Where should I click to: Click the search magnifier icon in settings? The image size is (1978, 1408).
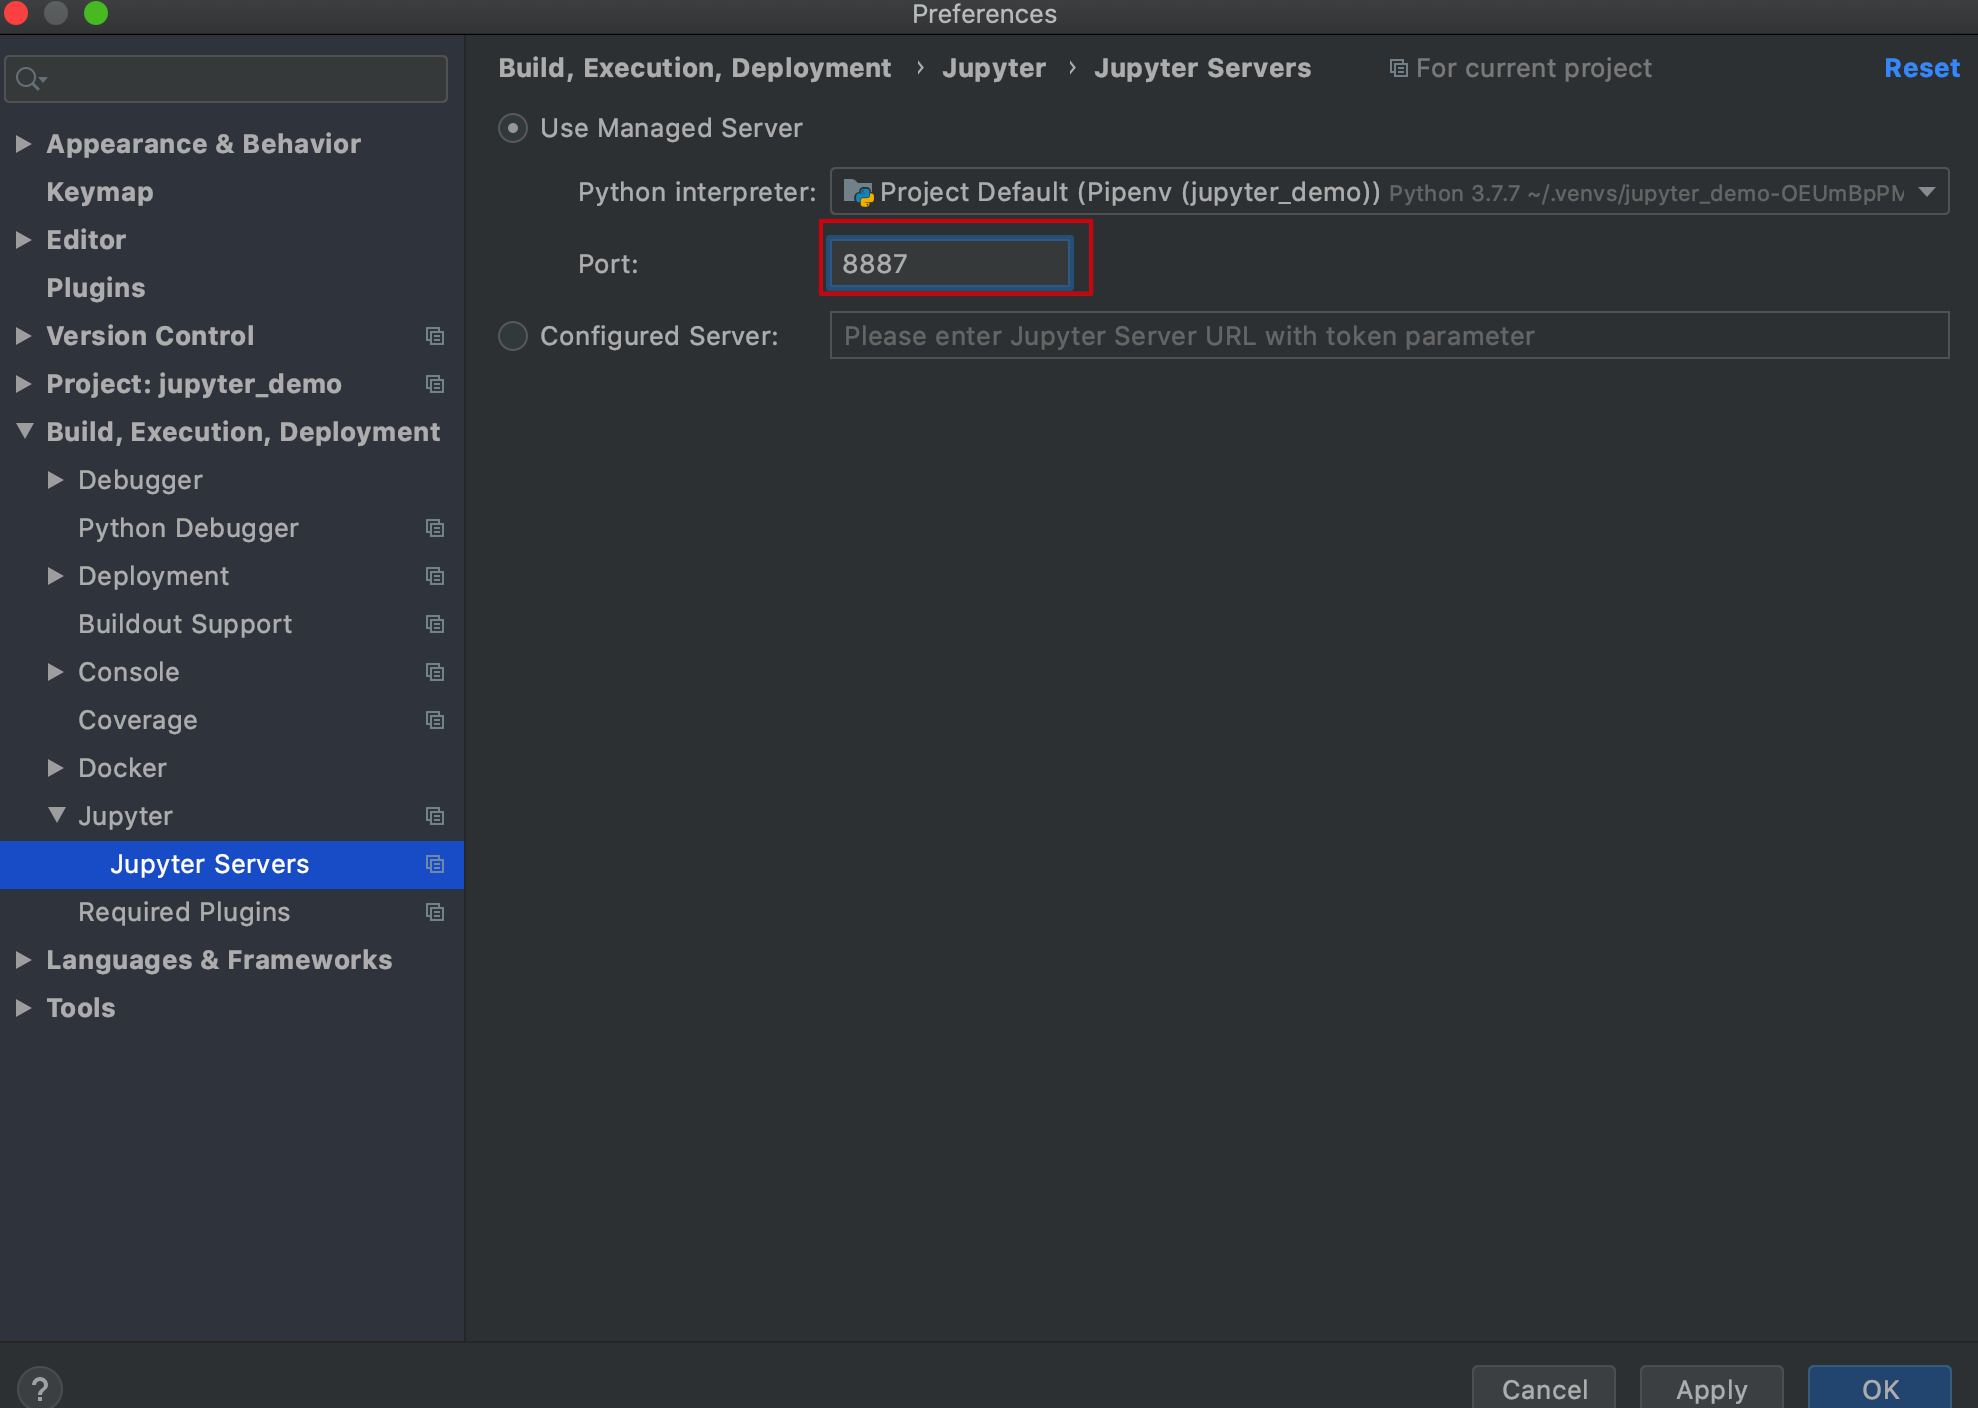click(x=31, y=79)
